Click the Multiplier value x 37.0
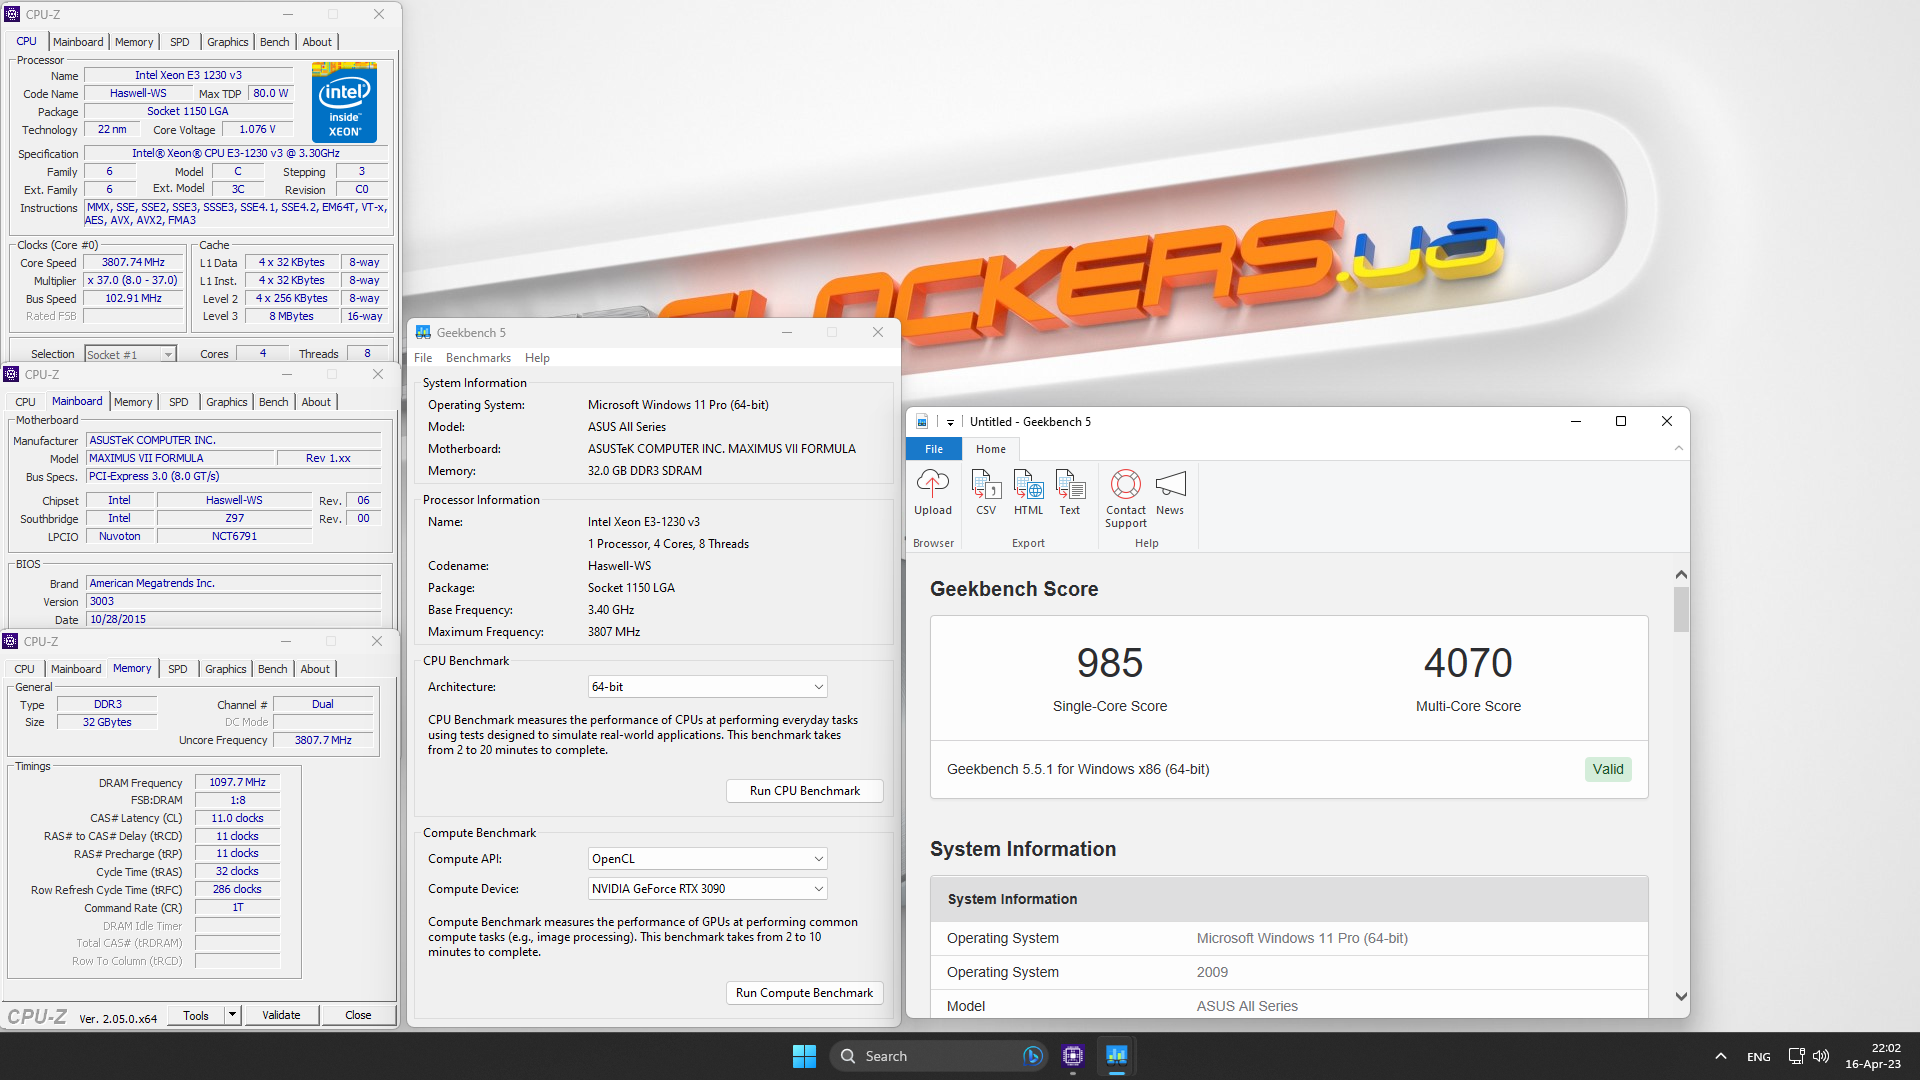This screenshot has width=1920, height=1080. click(134, 281)
